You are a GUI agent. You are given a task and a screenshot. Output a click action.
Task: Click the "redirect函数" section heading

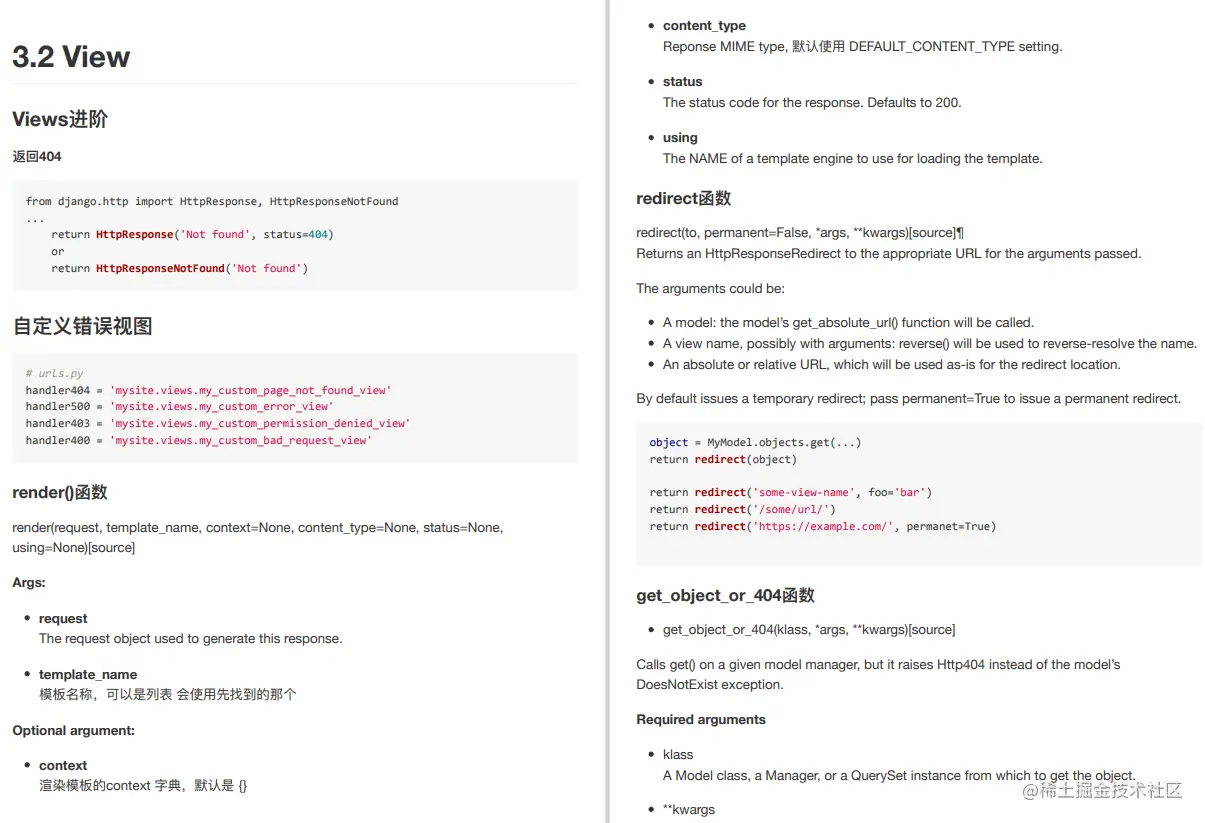click(x=684, y=198)
